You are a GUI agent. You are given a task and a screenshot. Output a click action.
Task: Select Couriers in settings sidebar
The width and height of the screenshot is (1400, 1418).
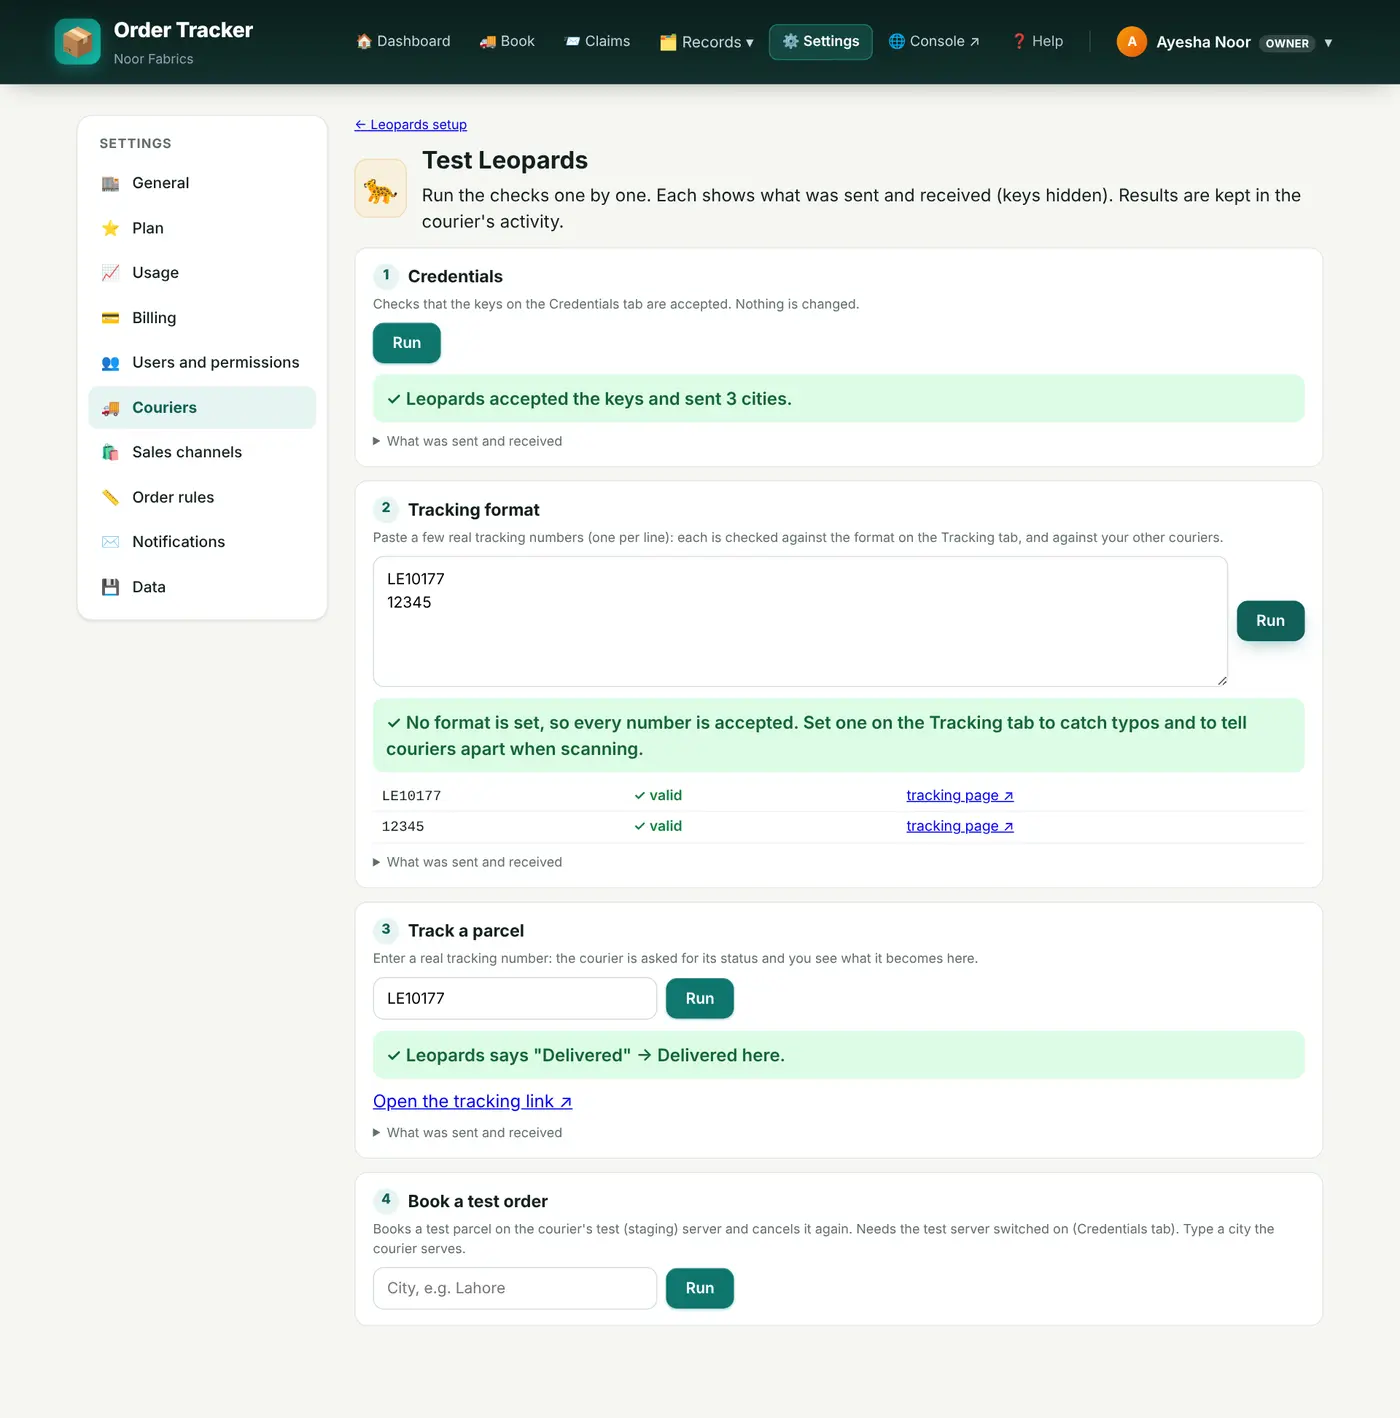coord(202,408)
